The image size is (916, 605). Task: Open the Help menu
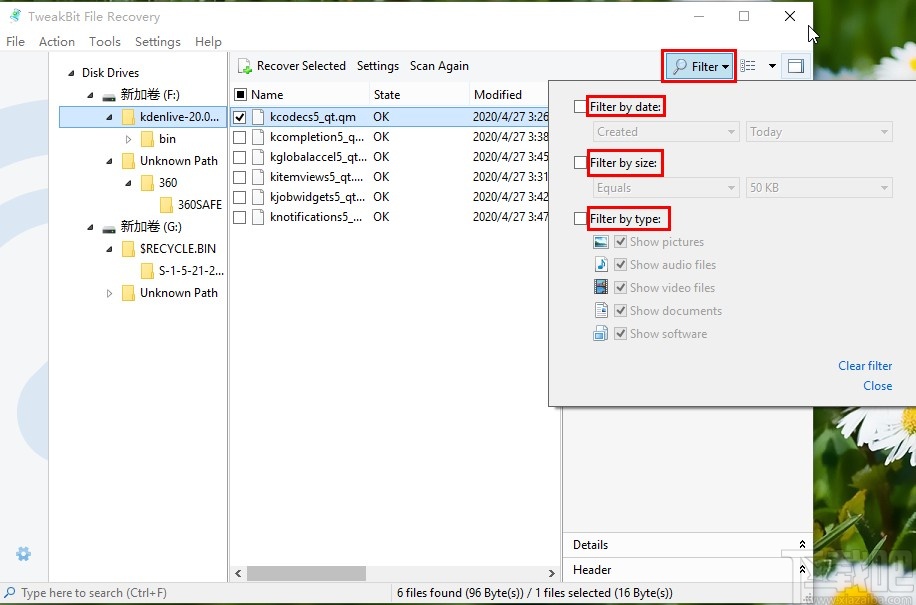point(208,41)
